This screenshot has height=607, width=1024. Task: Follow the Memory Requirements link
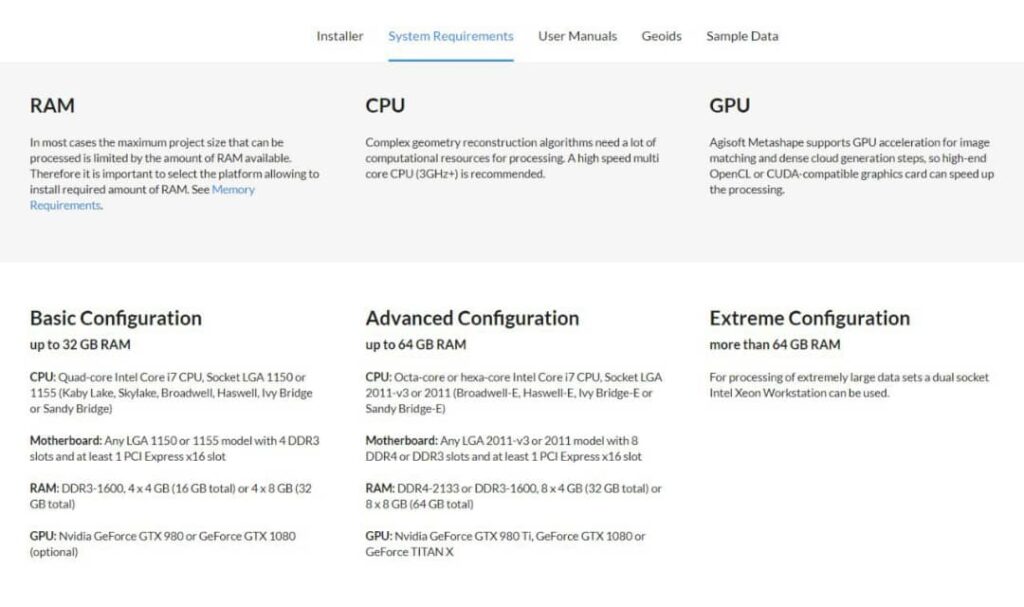233,190
